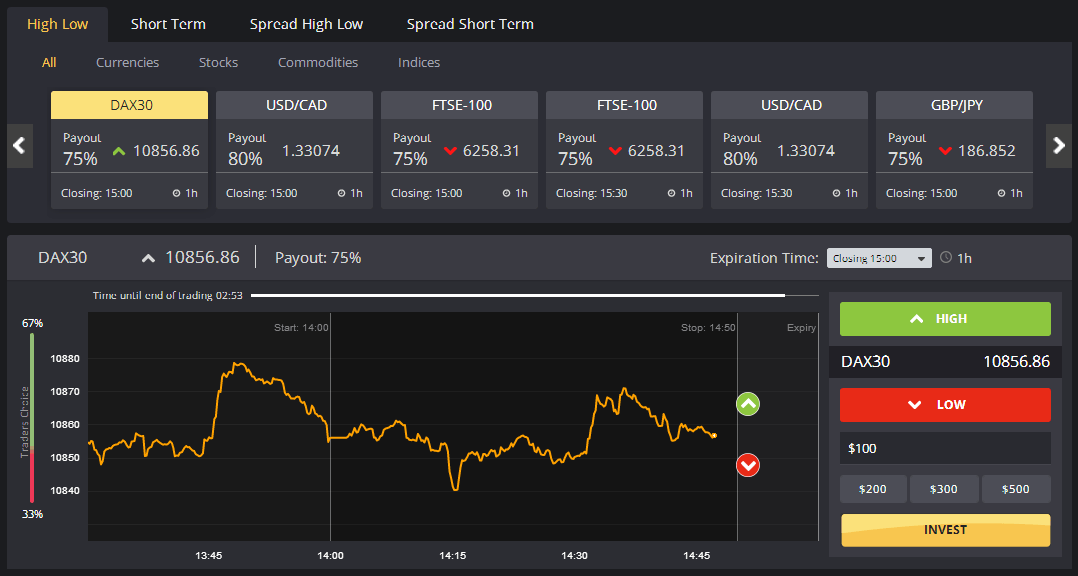
Task: Filter assets by Indices
Action: point(418,62)
